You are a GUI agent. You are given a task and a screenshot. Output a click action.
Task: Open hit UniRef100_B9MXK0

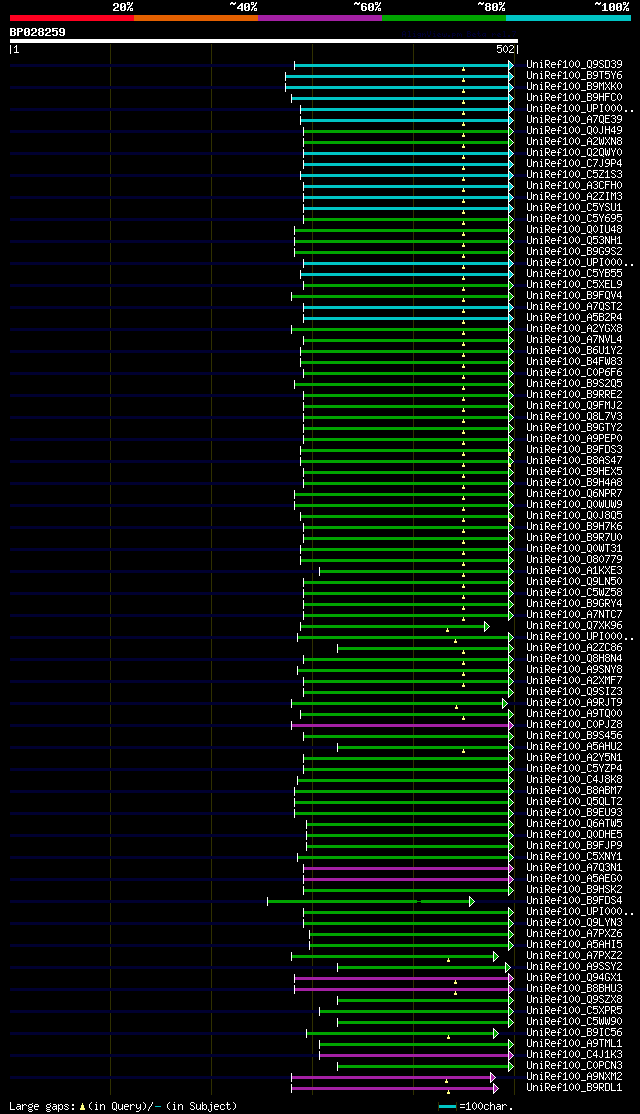574,86
